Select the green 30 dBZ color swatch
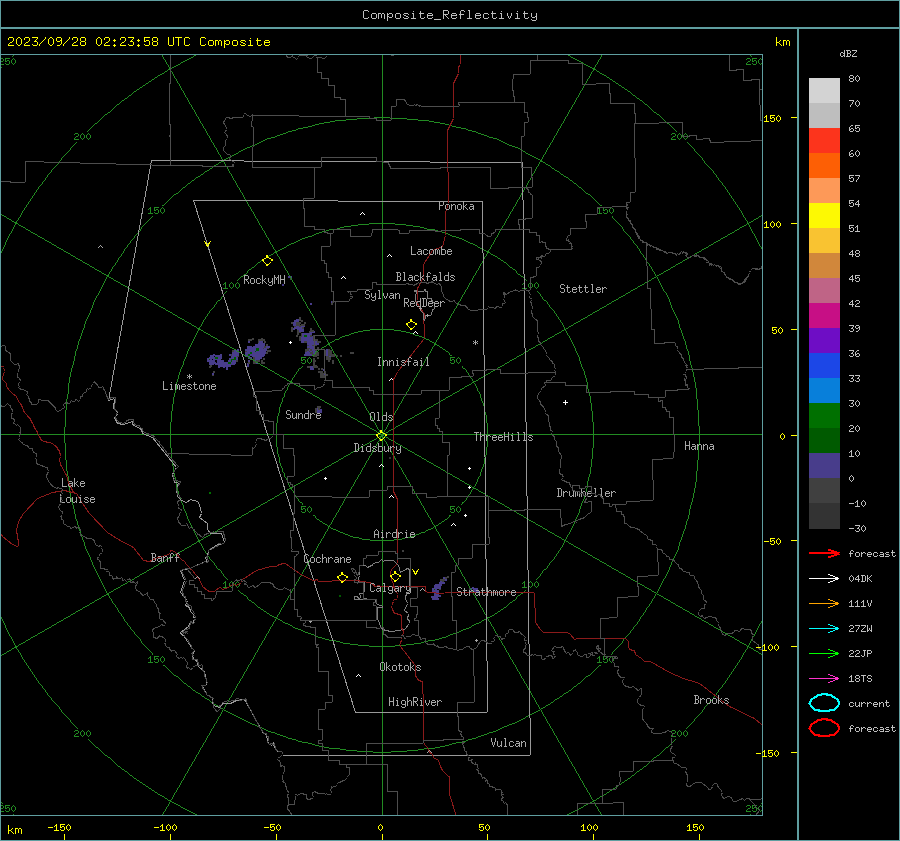The height and width of the screenshot is (841, 900). (824, 415)
